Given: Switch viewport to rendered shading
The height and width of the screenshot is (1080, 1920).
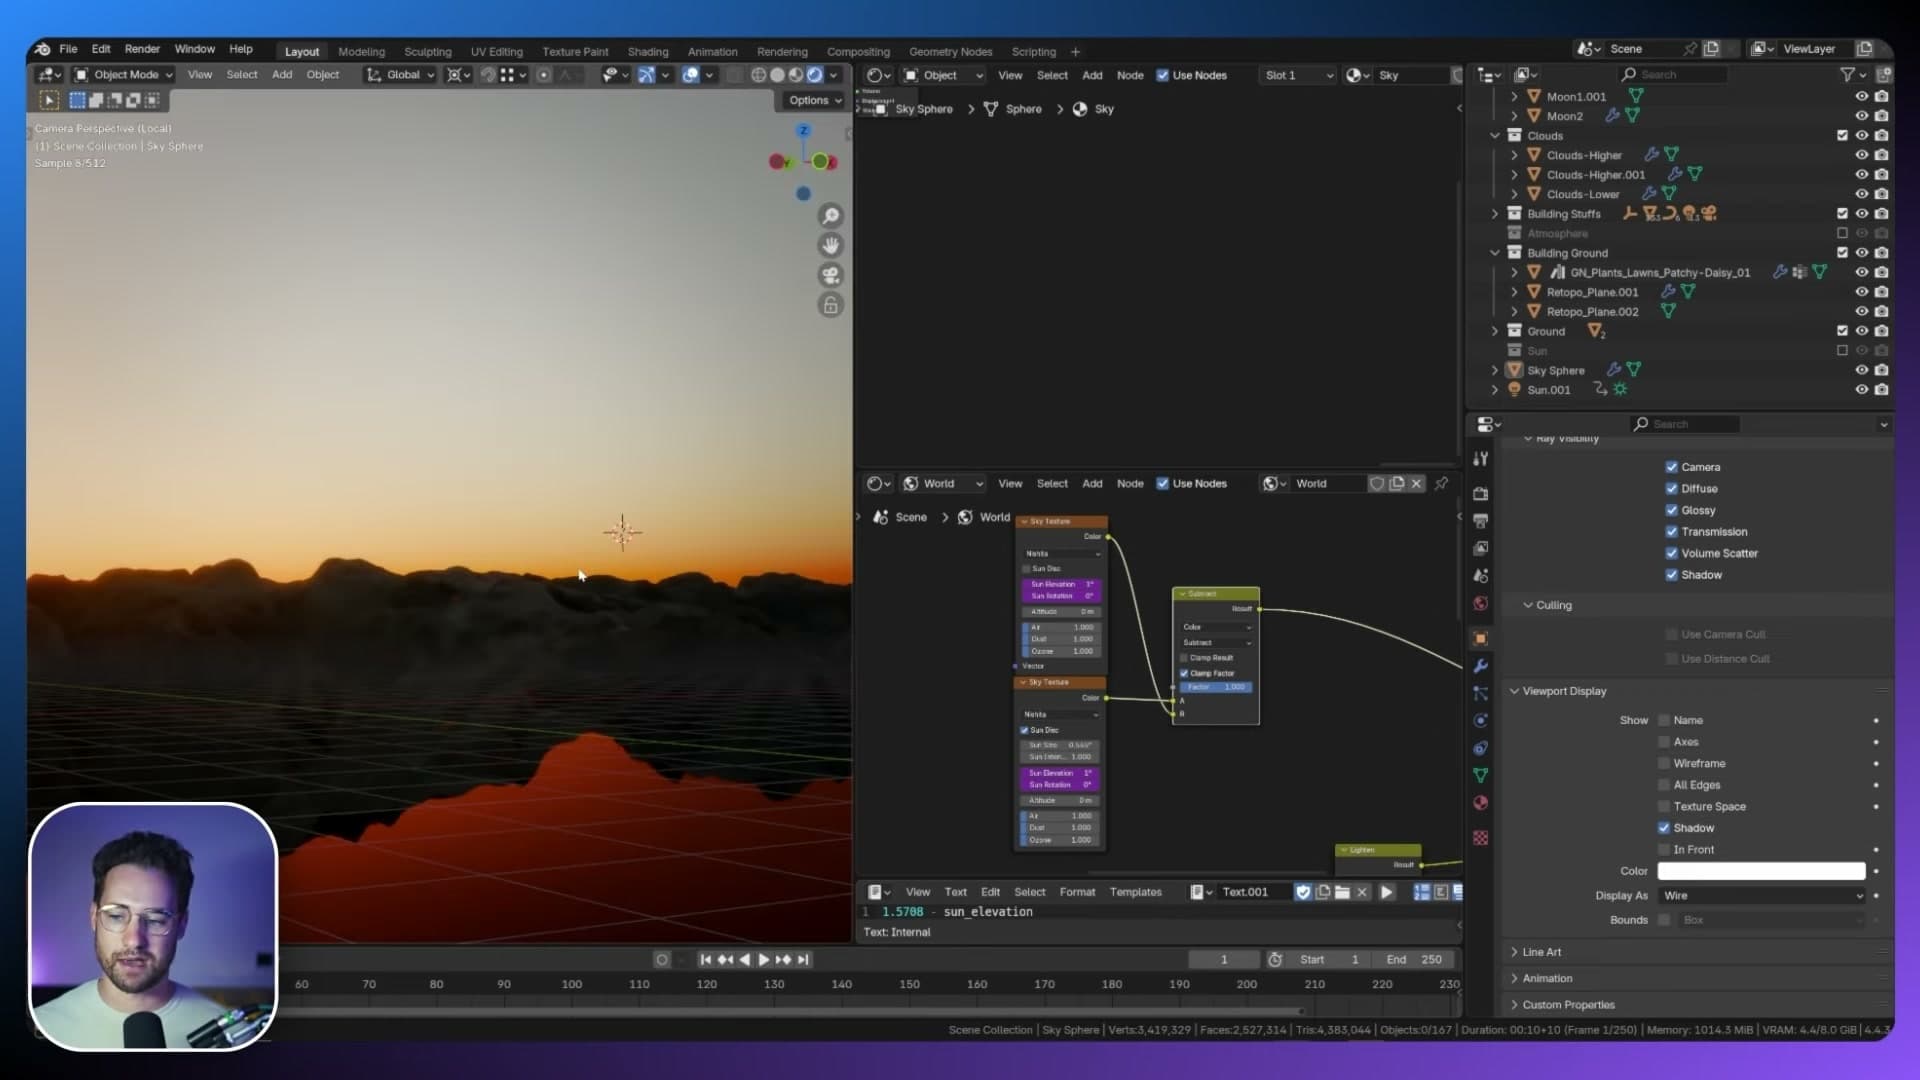Looking at the screenshot, I should (815, 75).
